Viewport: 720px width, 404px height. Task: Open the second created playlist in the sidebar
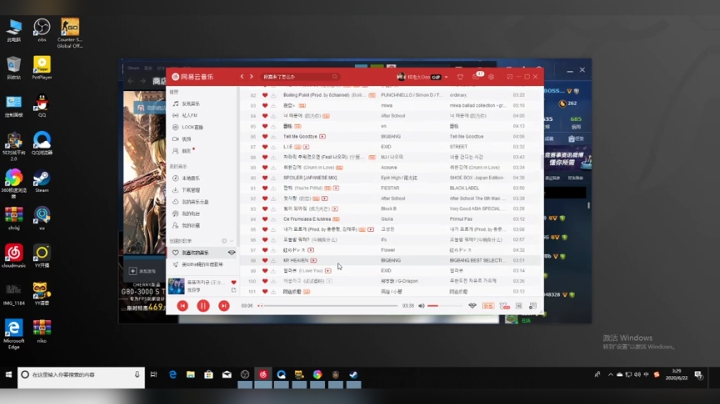pos(202,264)
